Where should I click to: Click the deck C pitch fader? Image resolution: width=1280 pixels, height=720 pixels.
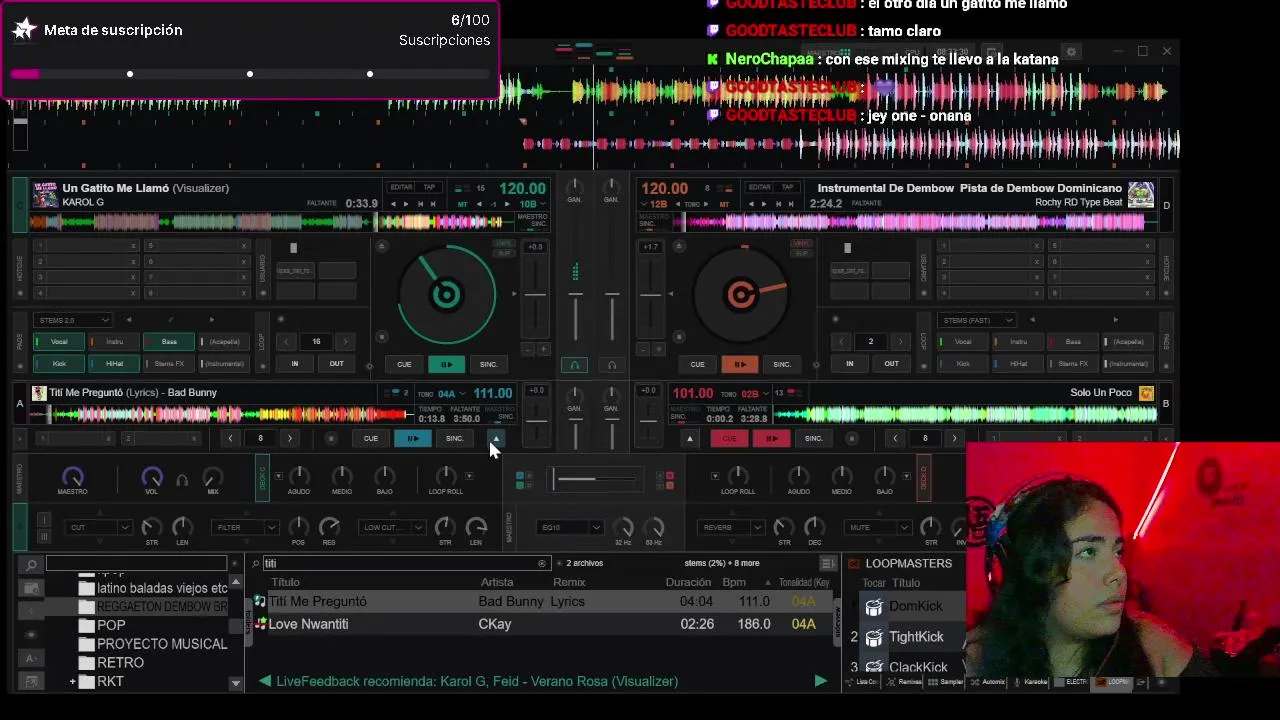click(536, 295)
